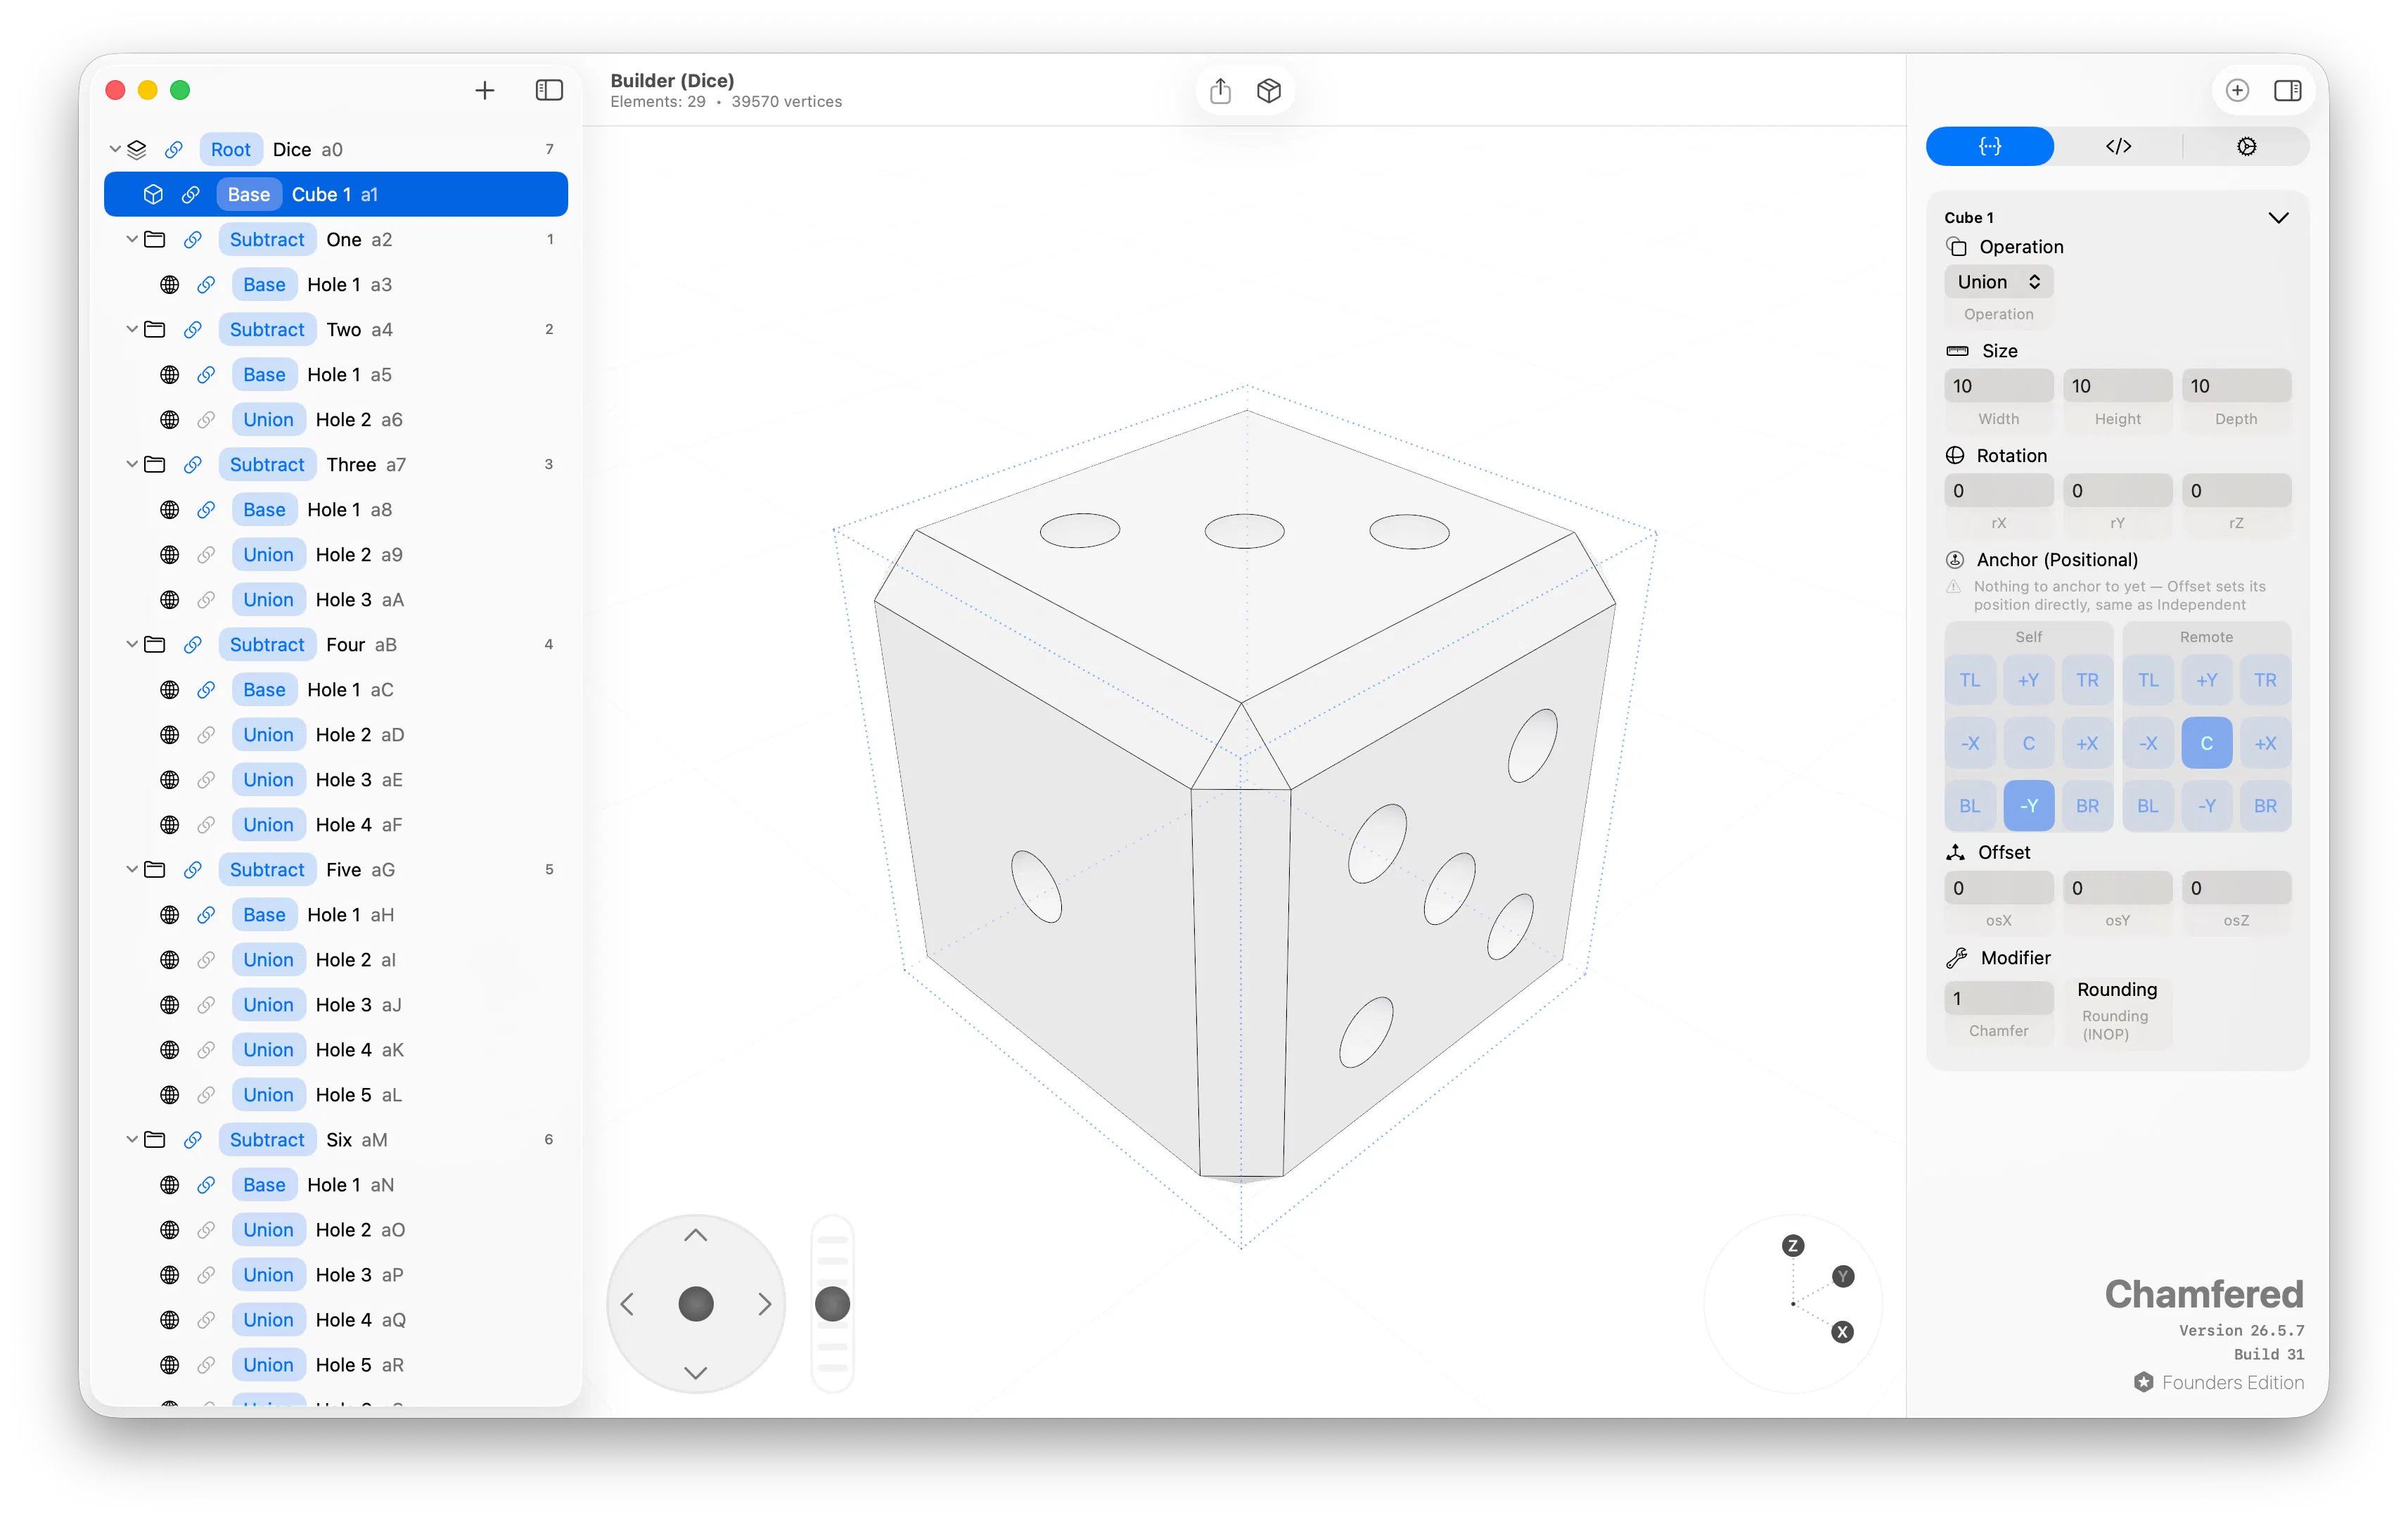Select Remote anchor +Y position
This screenshot has width=2408, height=1522.
point(2206,680)
